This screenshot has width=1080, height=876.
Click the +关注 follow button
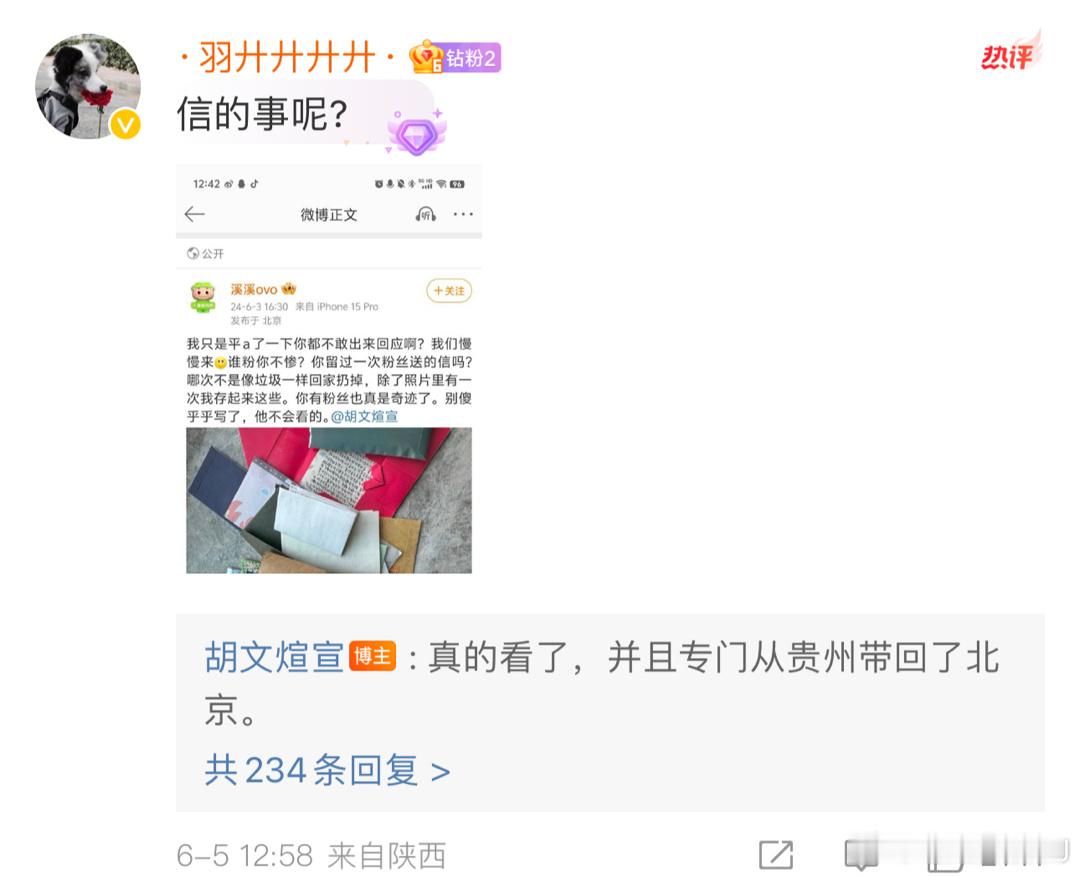449,291
